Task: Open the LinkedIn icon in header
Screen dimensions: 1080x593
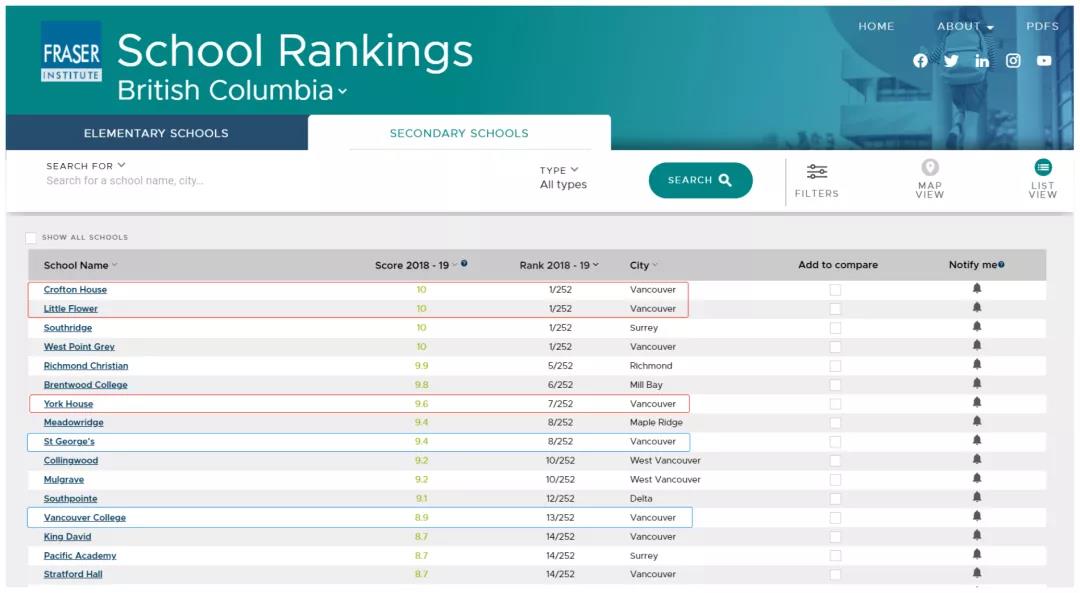Action: (982, 61)
